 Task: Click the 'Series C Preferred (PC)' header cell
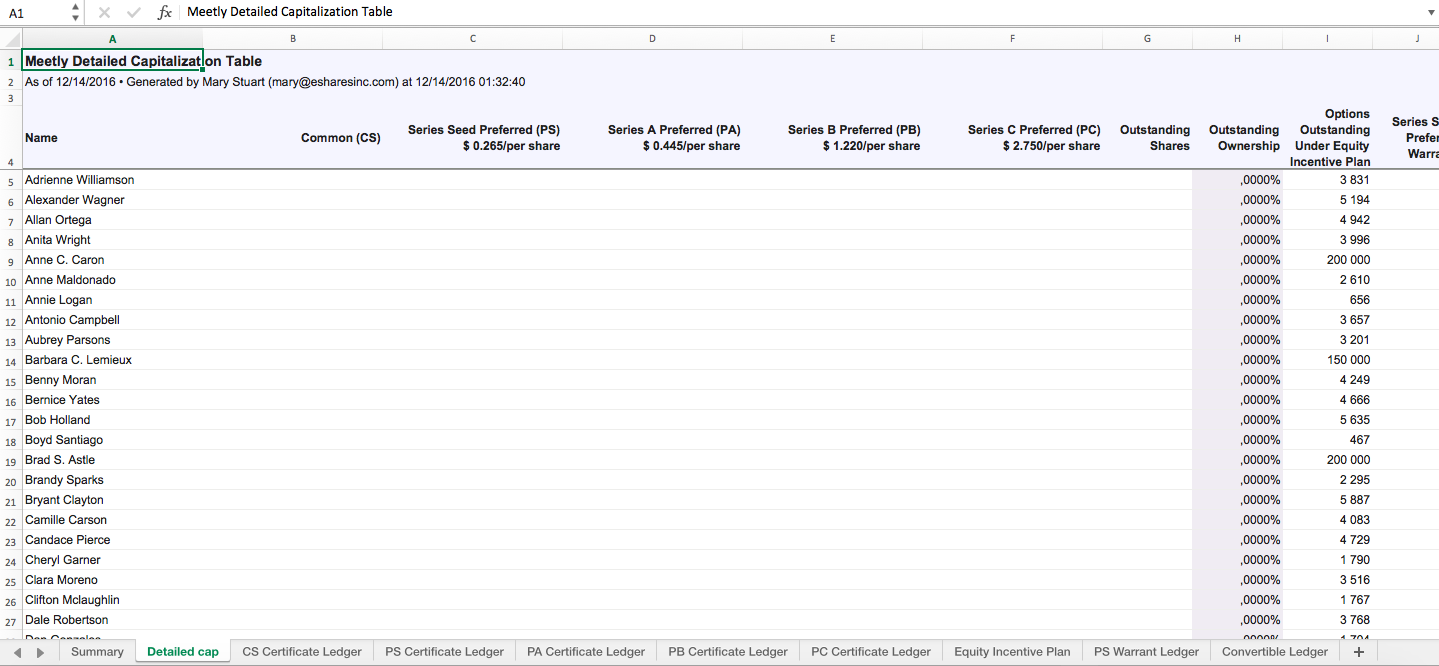tap(1013, 138)
